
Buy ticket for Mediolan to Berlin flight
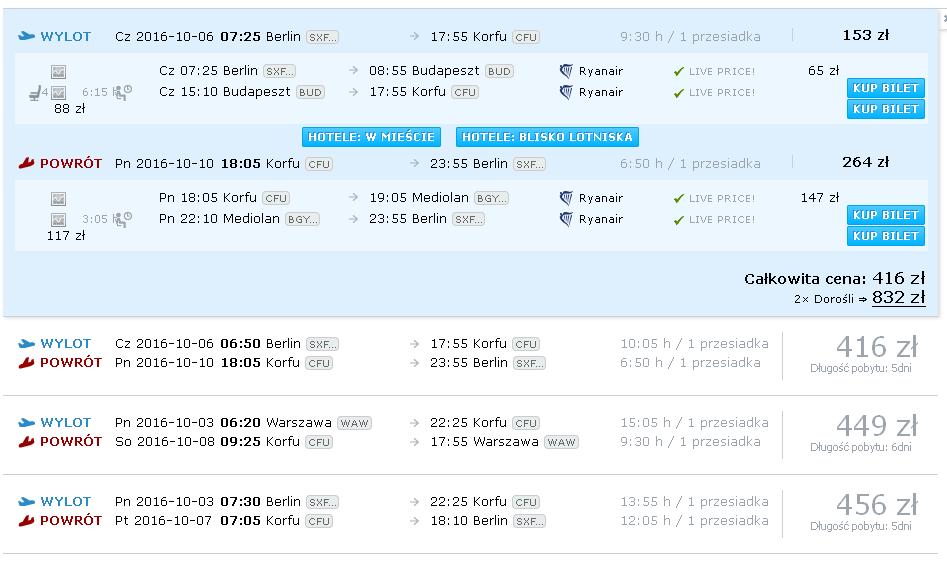tap(885, 236)
